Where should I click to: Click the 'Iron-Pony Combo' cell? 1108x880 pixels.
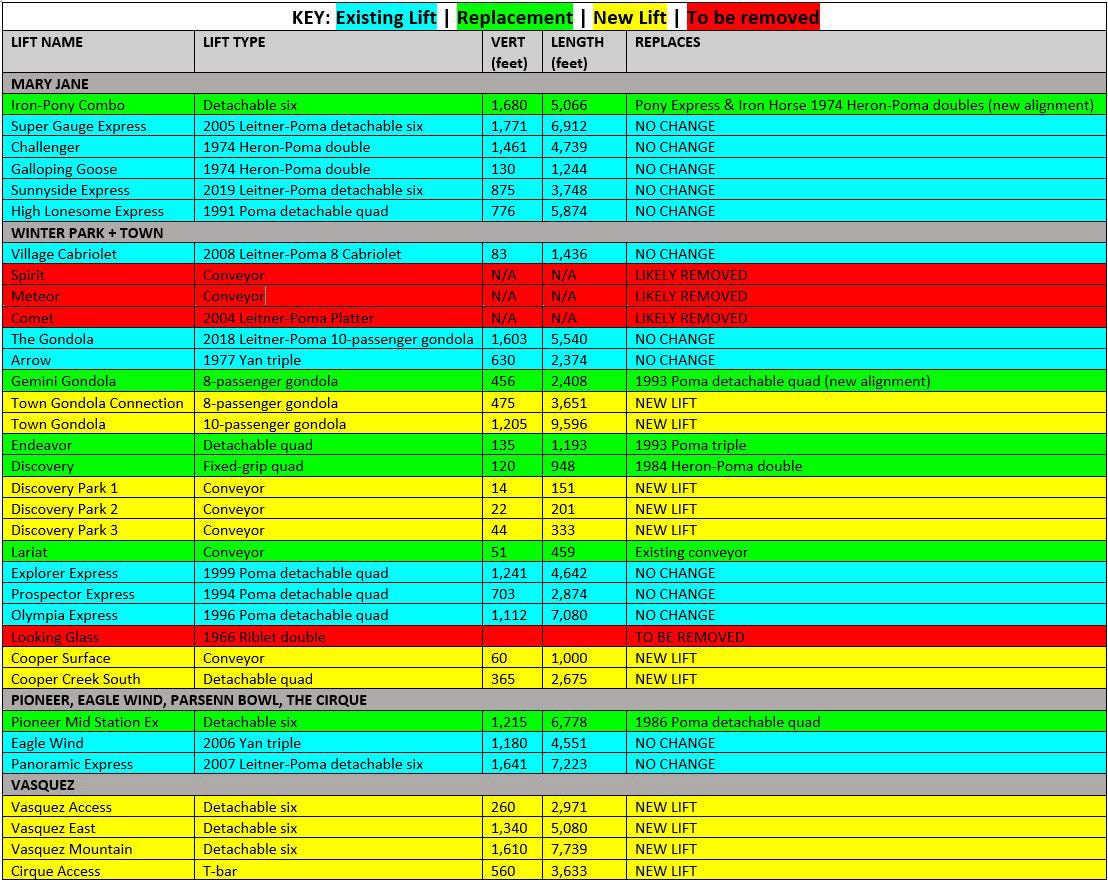98,105
